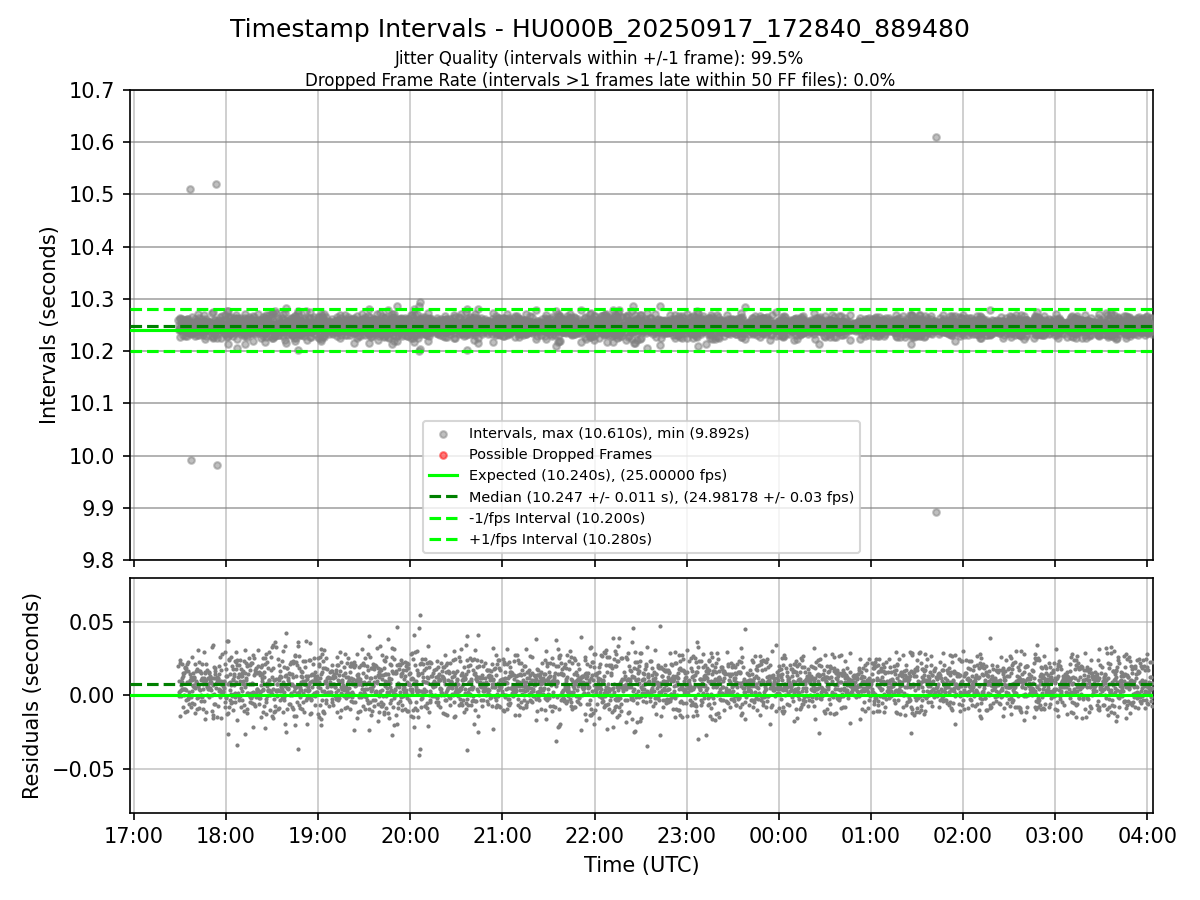Click the '18:00' time tick label

[226, 833]
